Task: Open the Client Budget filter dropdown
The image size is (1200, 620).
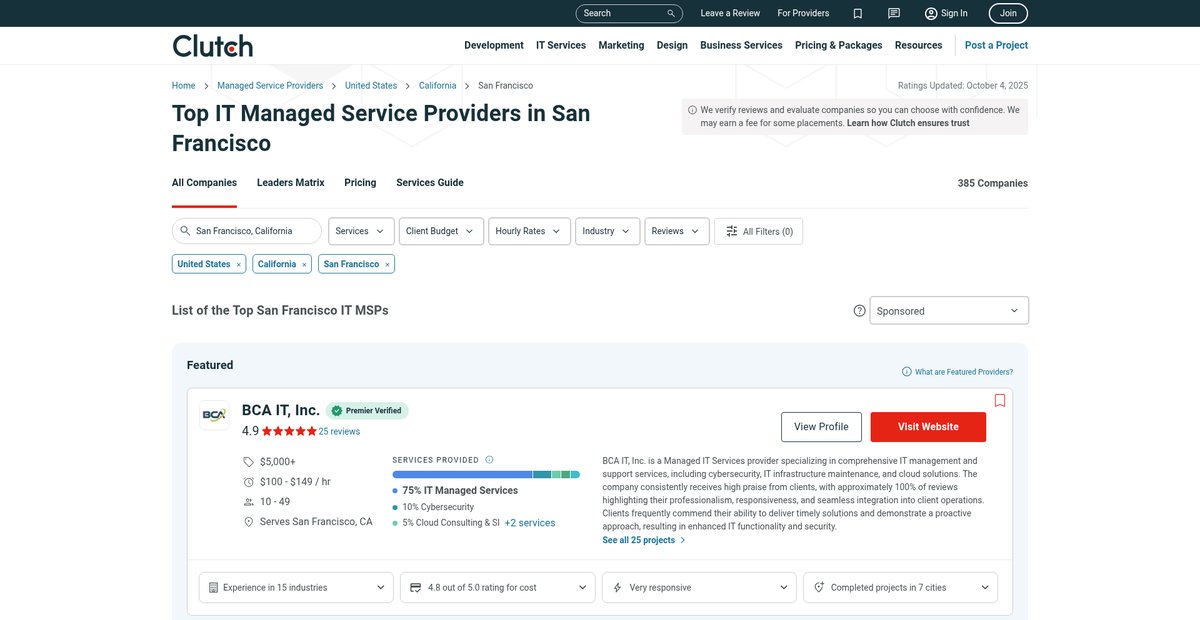Action: point(441,231)
